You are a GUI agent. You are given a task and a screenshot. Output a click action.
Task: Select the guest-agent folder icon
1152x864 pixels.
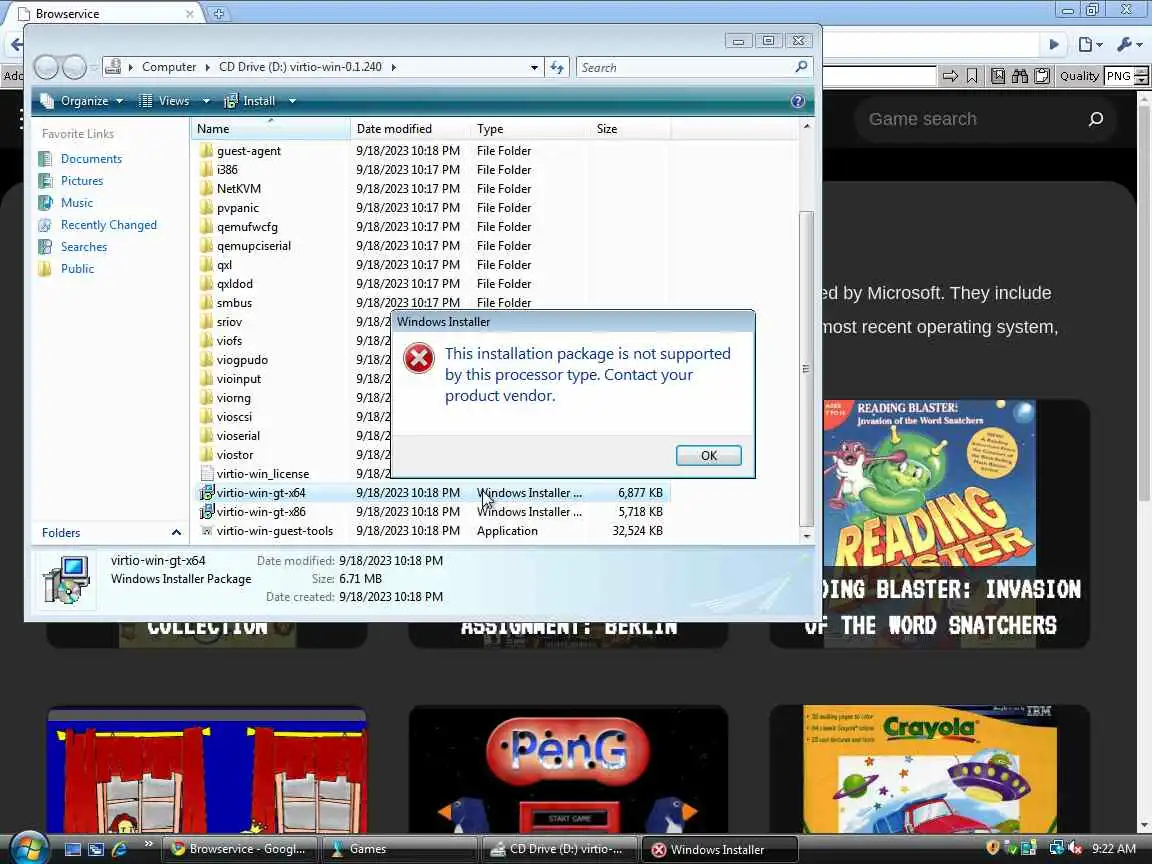tap(206, 151)
